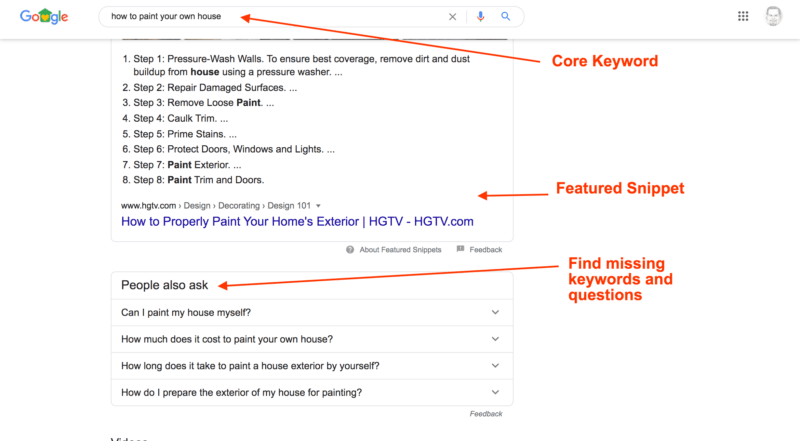
Task: Expand 'How do I prepare the exterior of my house for painting?'
Action: (x=312, y=392)
